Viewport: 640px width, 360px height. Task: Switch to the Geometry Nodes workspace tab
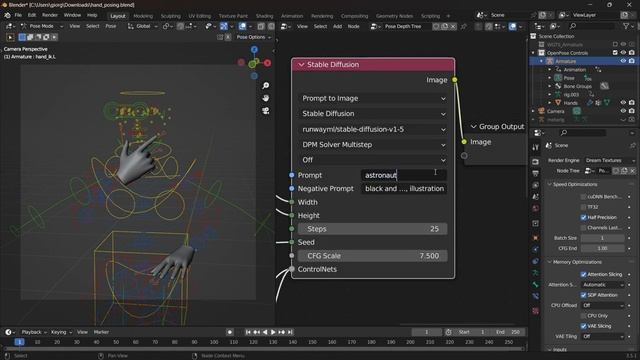[x=394, y=16]
